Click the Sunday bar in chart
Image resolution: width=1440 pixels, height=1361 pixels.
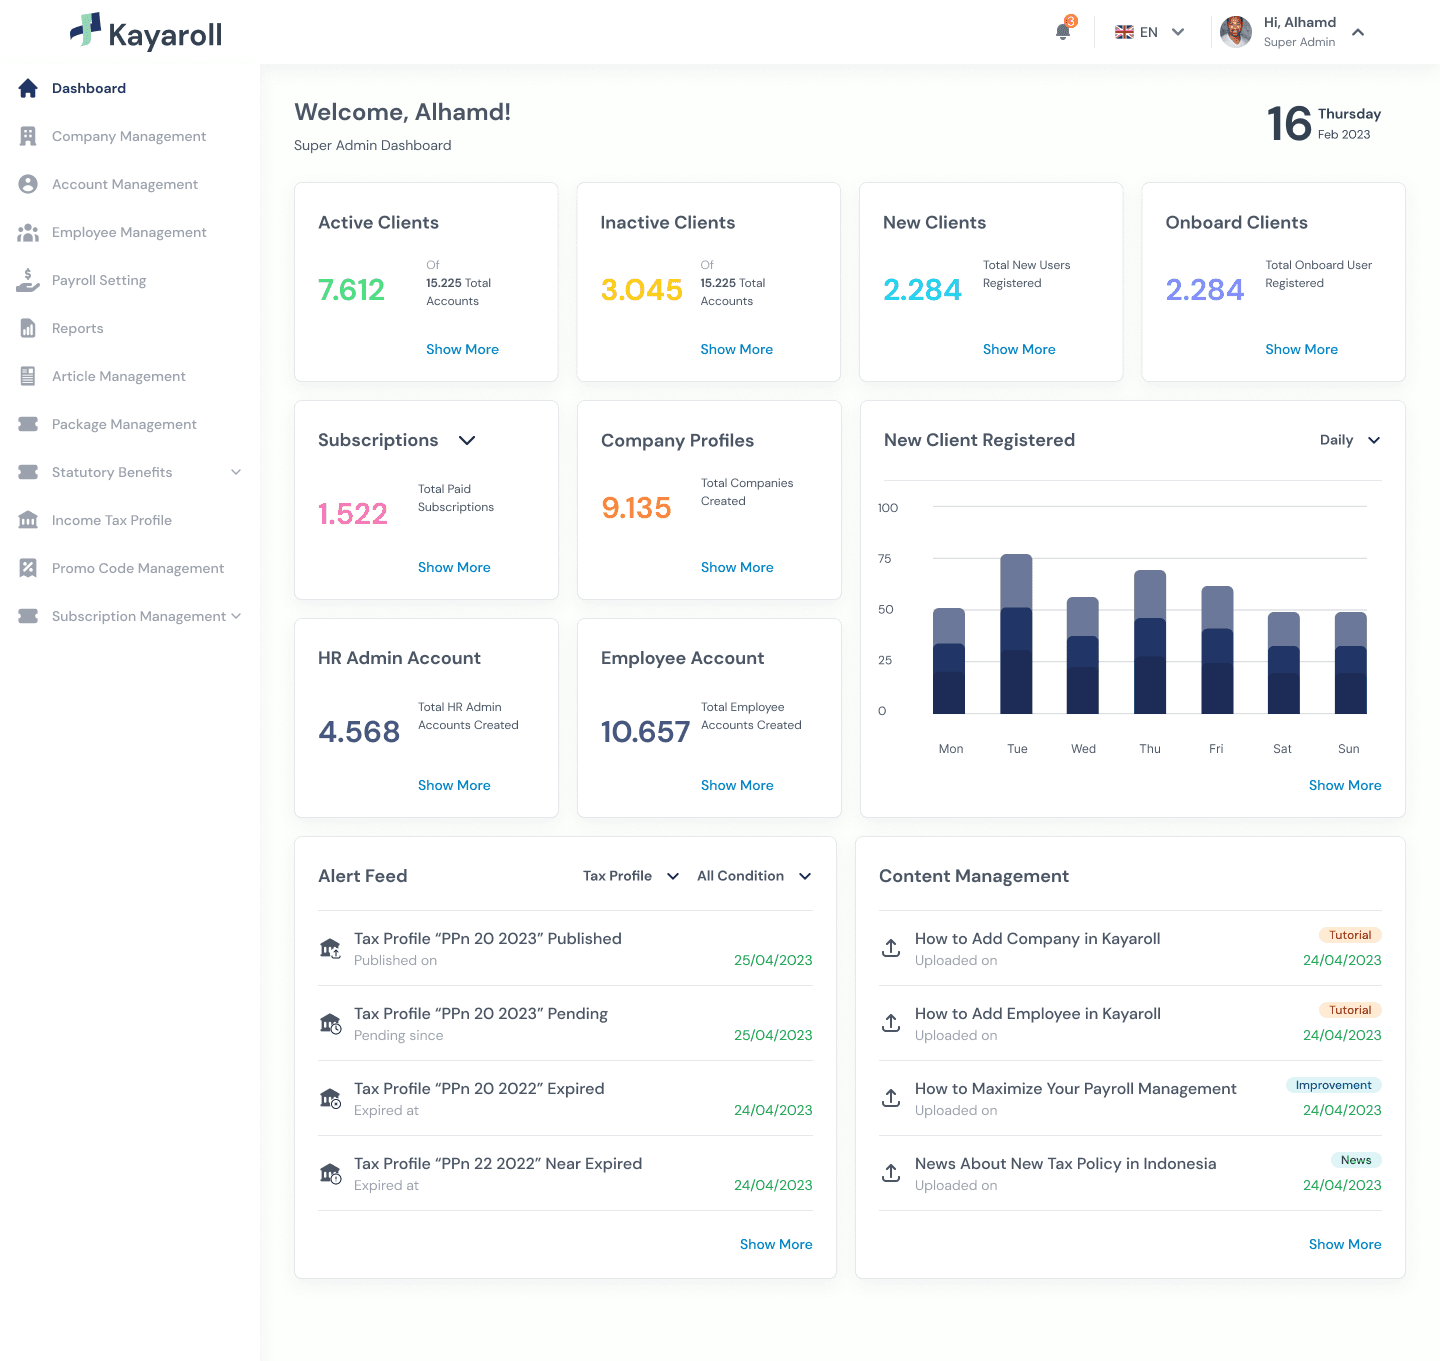click(1351, 663)
